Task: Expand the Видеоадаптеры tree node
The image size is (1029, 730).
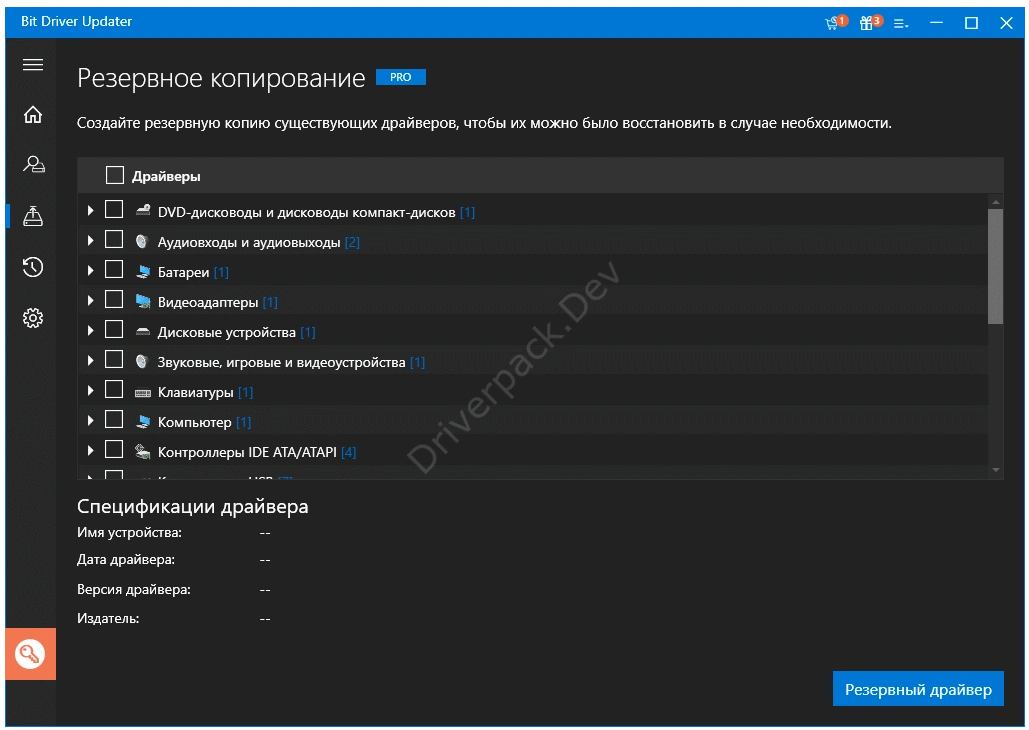Action: click(91, 300)
